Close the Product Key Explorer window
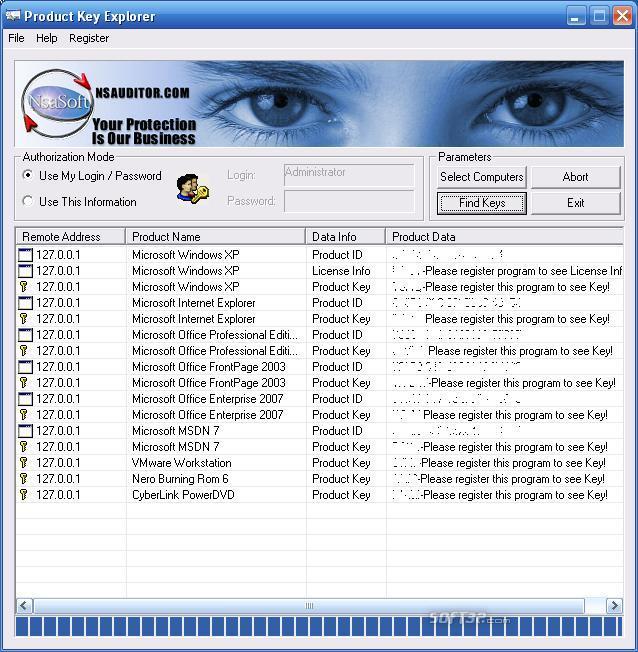 coord(623,17)
